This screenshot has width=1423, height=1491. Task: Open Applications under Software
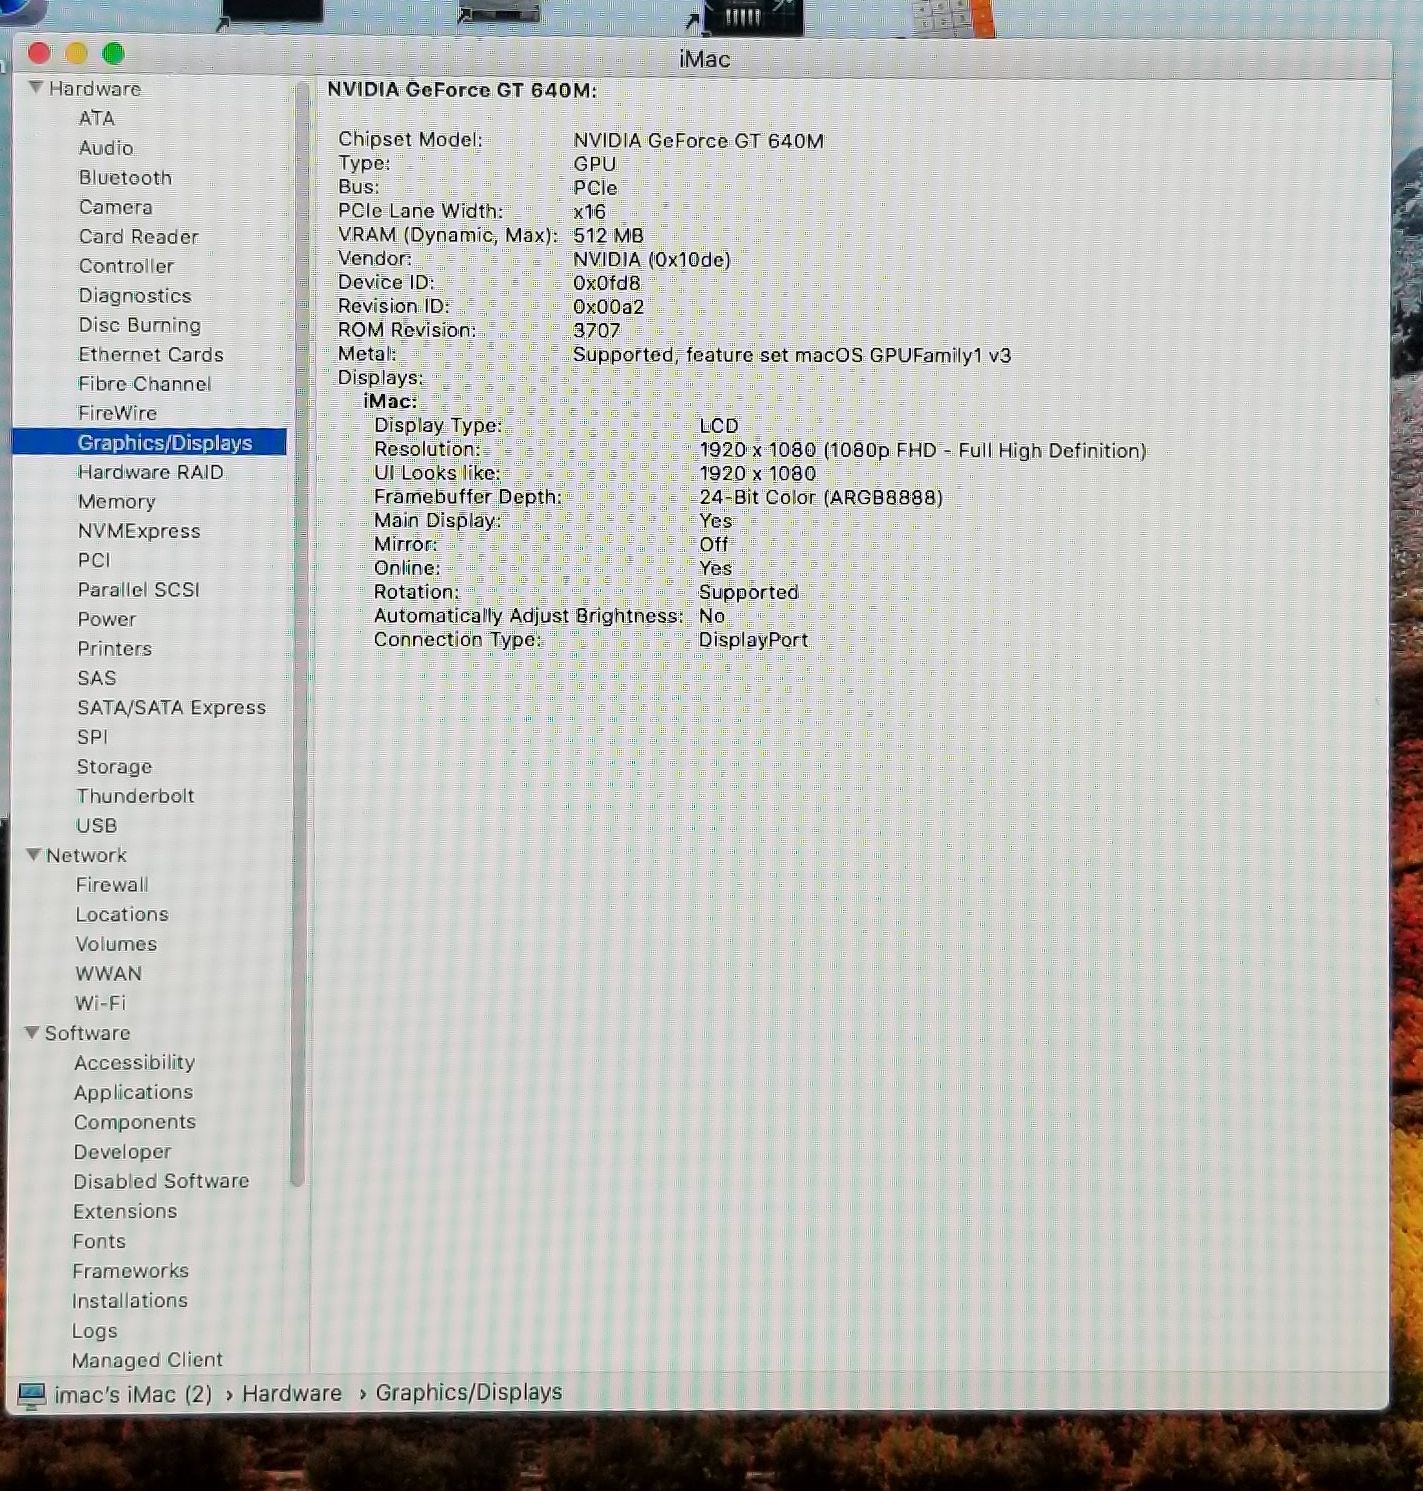133,1092
